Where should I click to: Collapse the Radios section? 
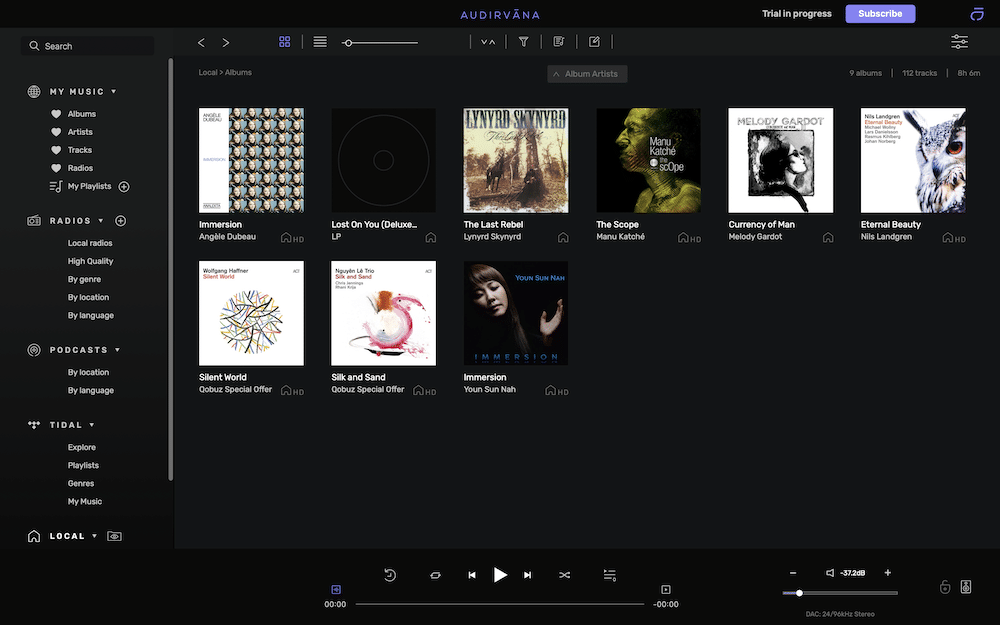[x=101, y=221]
